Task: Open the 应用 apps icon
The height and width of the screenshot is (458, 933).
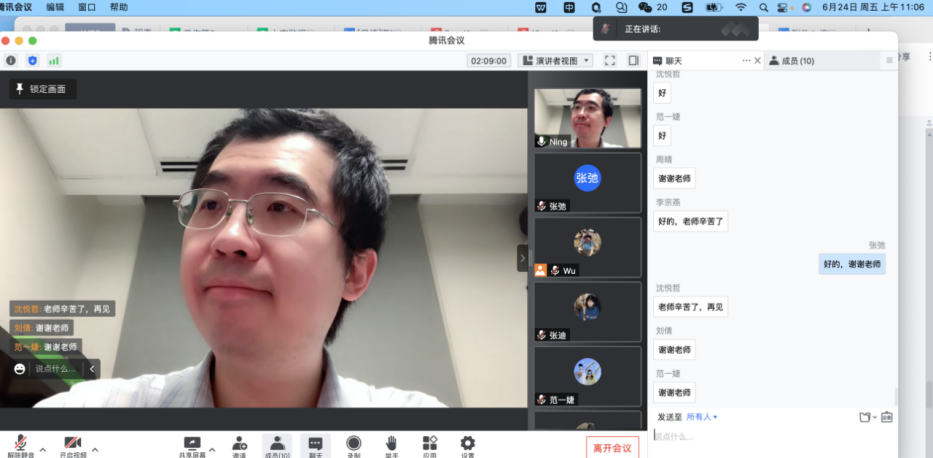Action: click(429, 443)
